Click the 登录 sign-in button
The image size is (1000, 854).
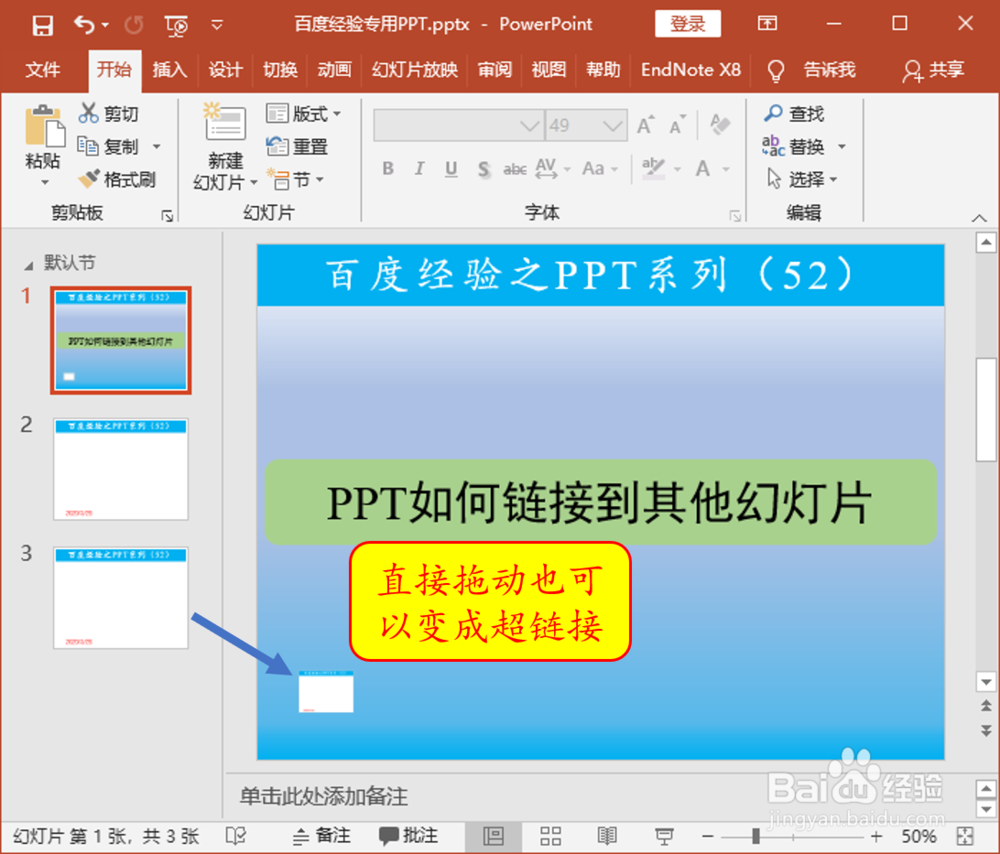click(688, 24)
